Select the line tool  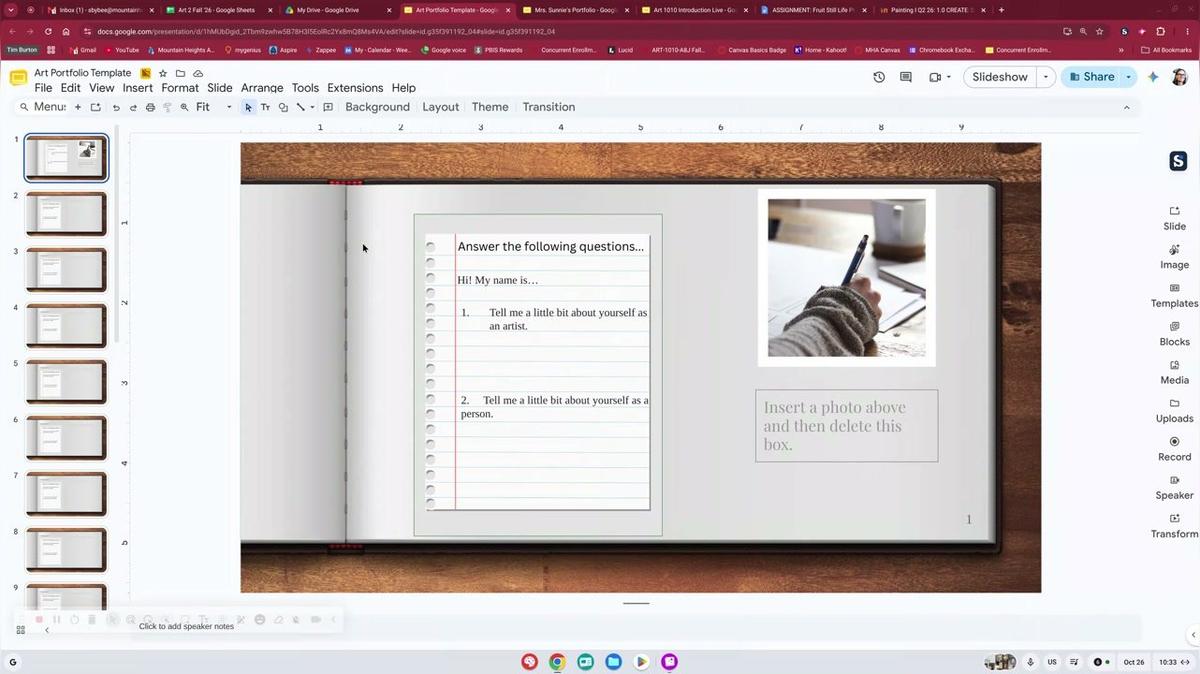click(x=300, y=107)
